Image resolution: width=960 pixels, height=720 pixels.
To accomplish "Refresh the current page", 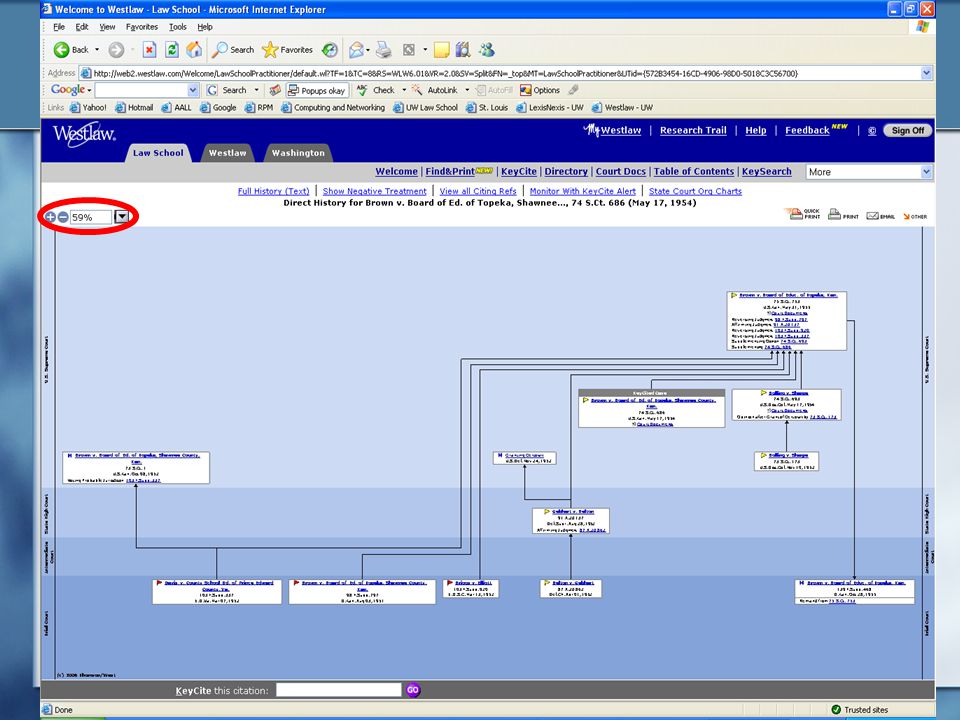I will point(172,50).
